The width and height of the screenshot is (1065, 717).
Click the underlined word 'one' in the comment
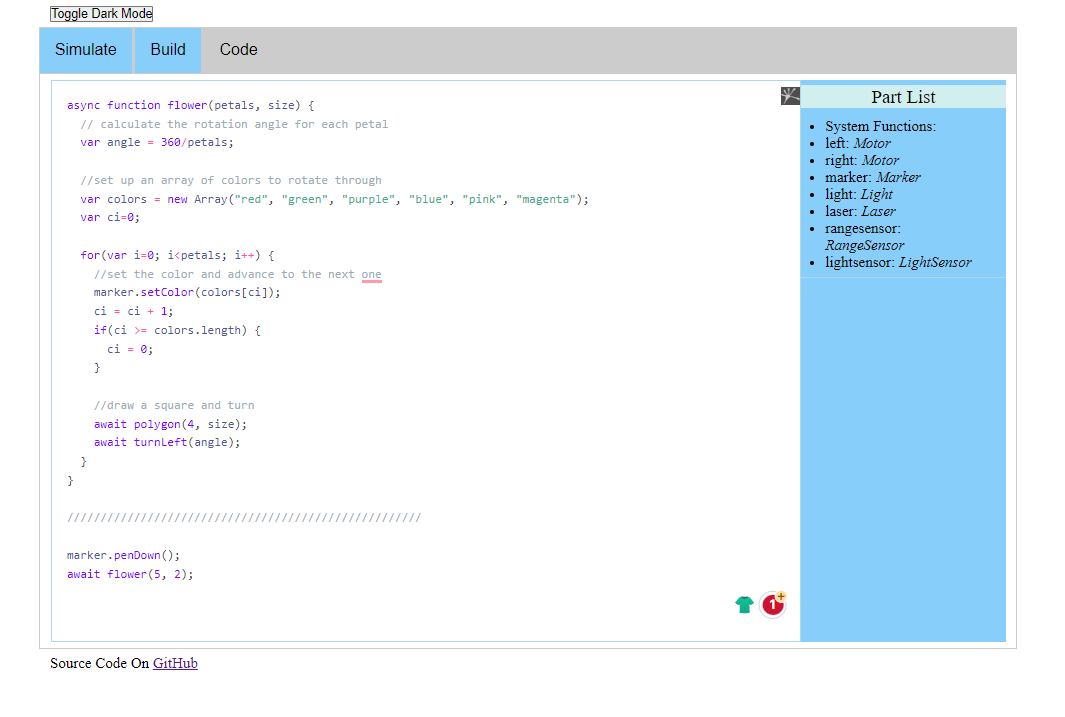[x=372, y=274]
